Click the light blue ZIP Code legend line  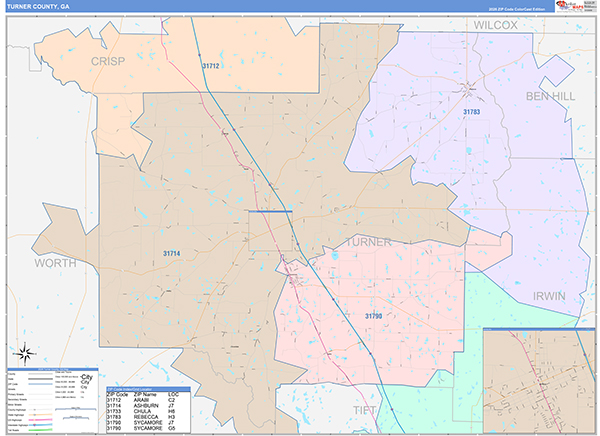[x=40, y=384]
